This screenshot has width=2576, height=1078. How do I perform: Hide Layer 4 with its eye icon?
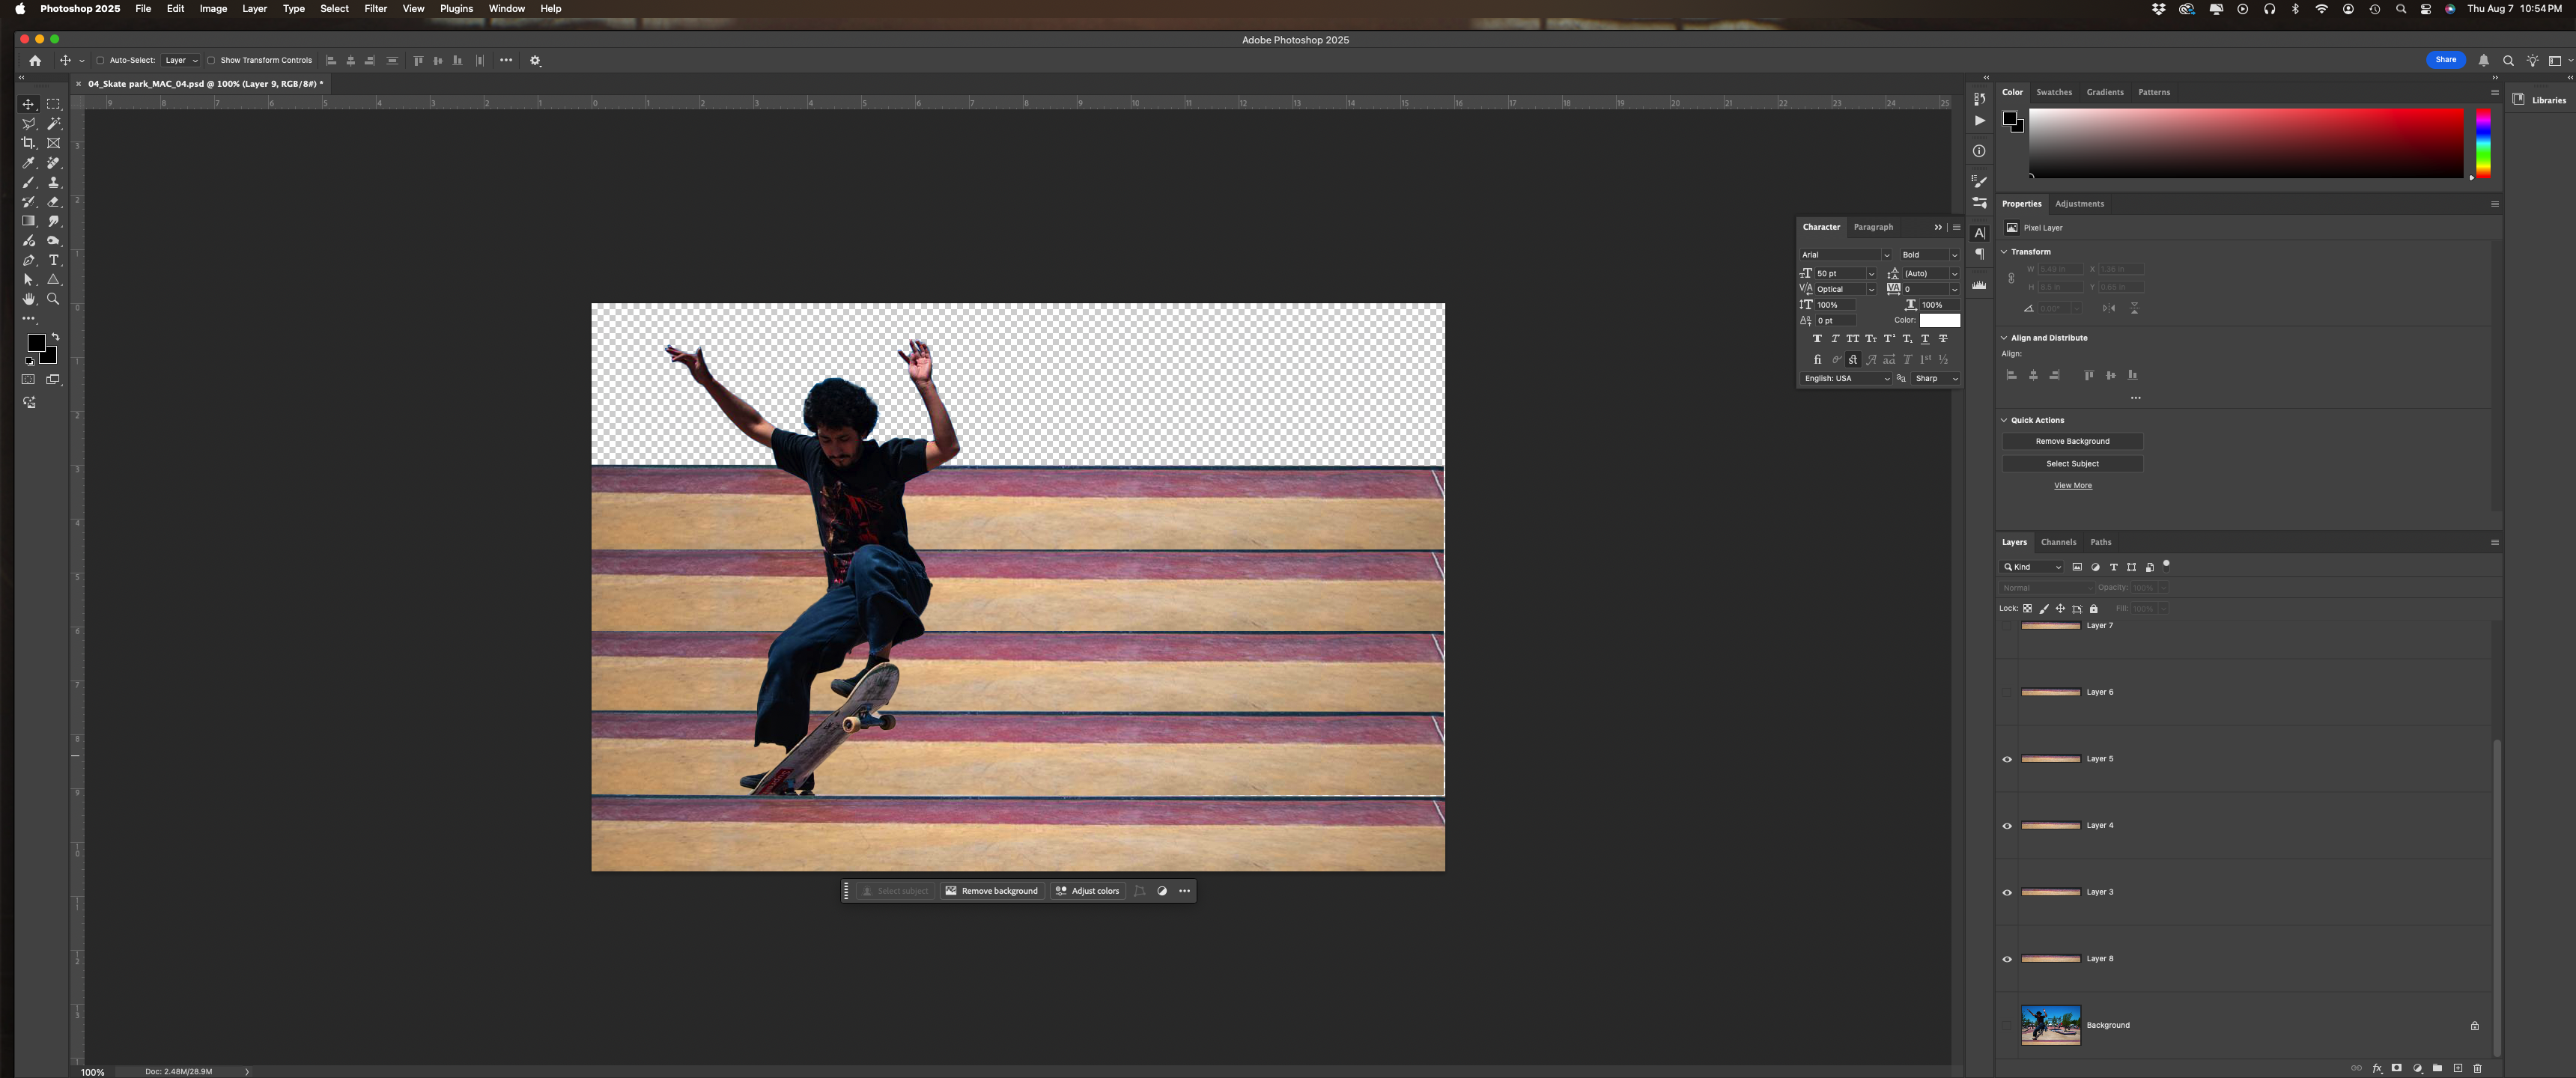2006,826
